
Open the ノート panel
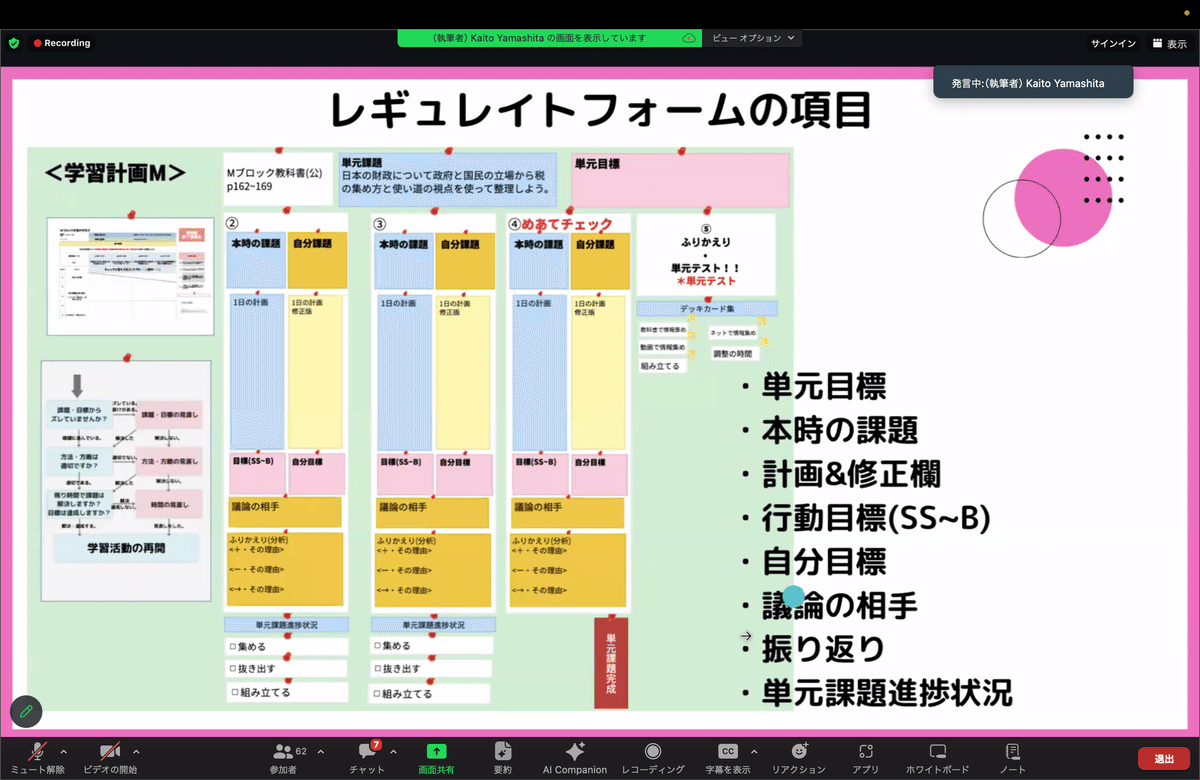pos(1012,757)
